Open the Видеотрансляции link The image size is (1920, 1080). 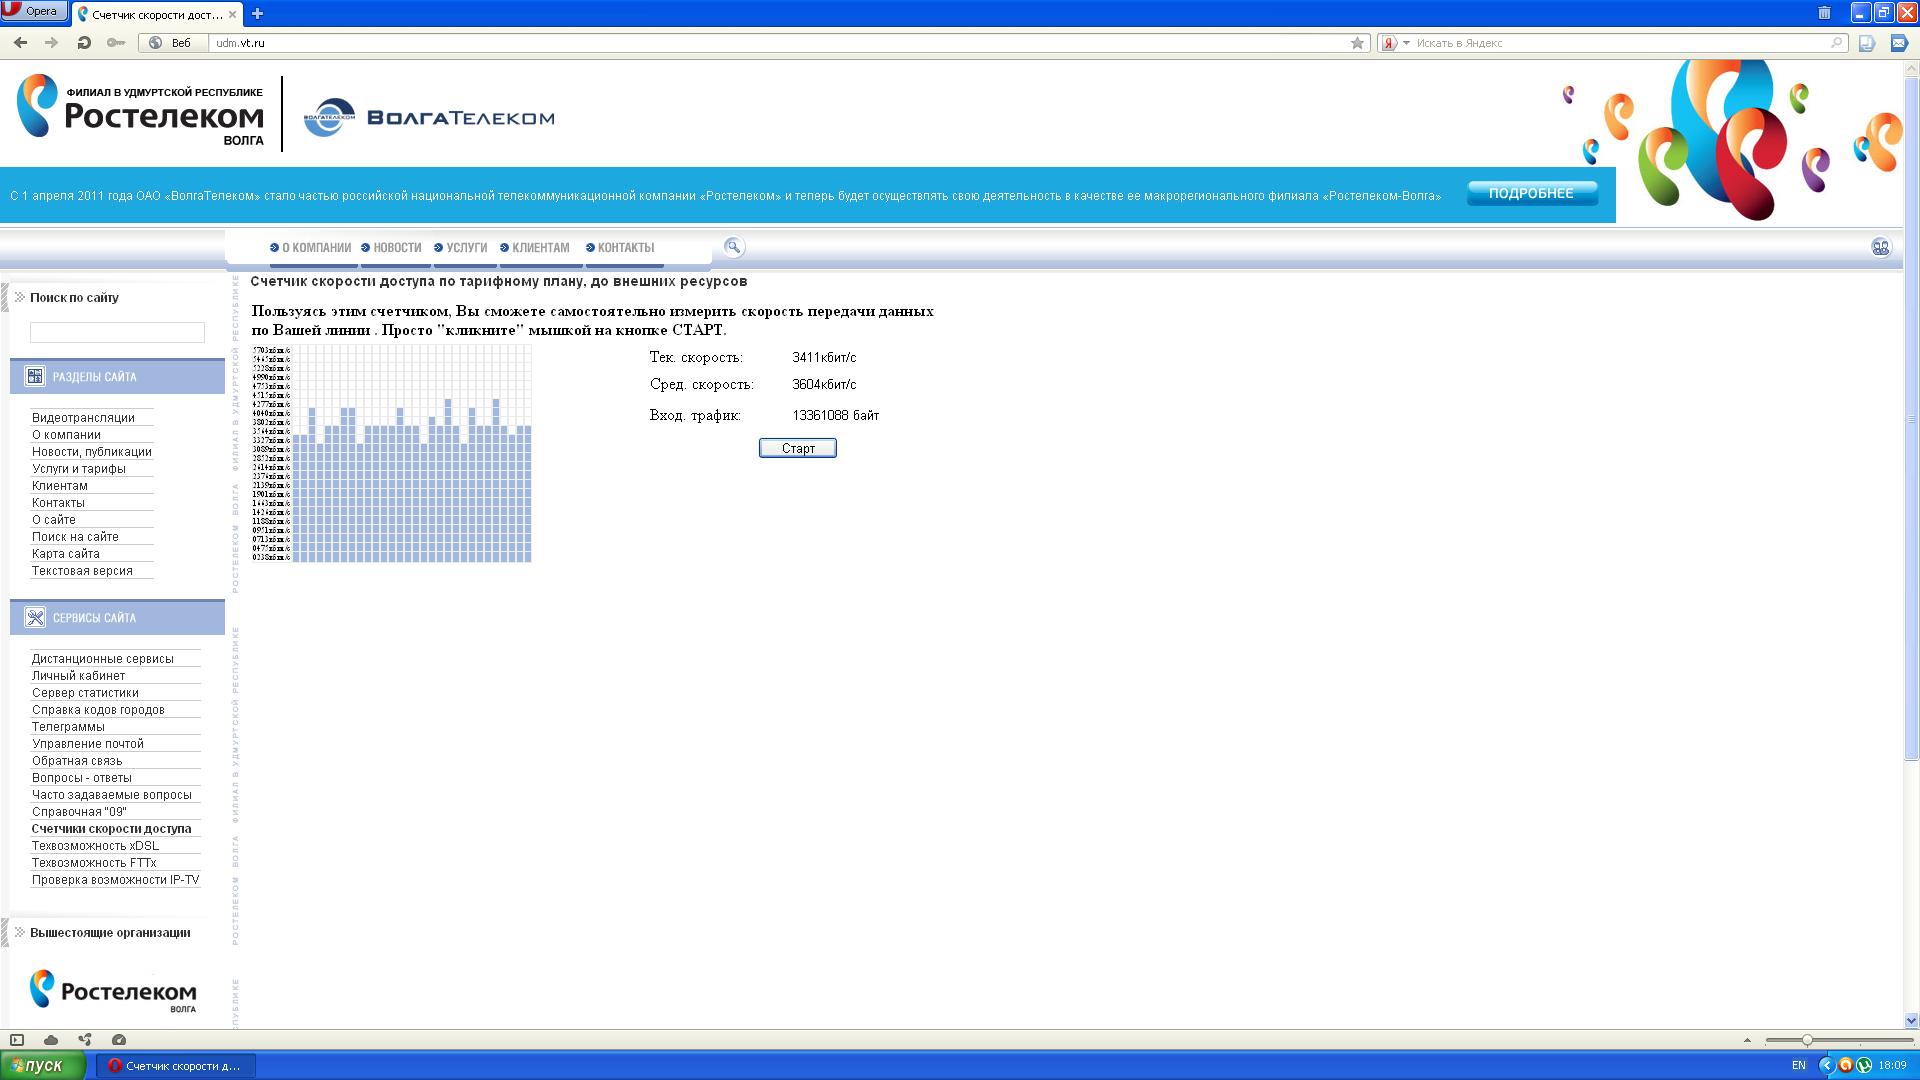pos(83,417)
